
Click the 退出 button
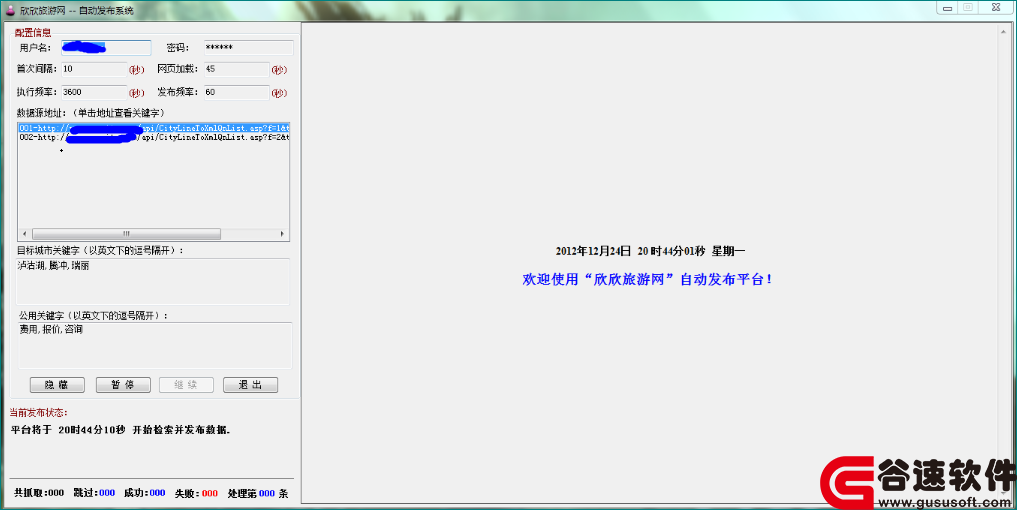click(x=250, y=385)
